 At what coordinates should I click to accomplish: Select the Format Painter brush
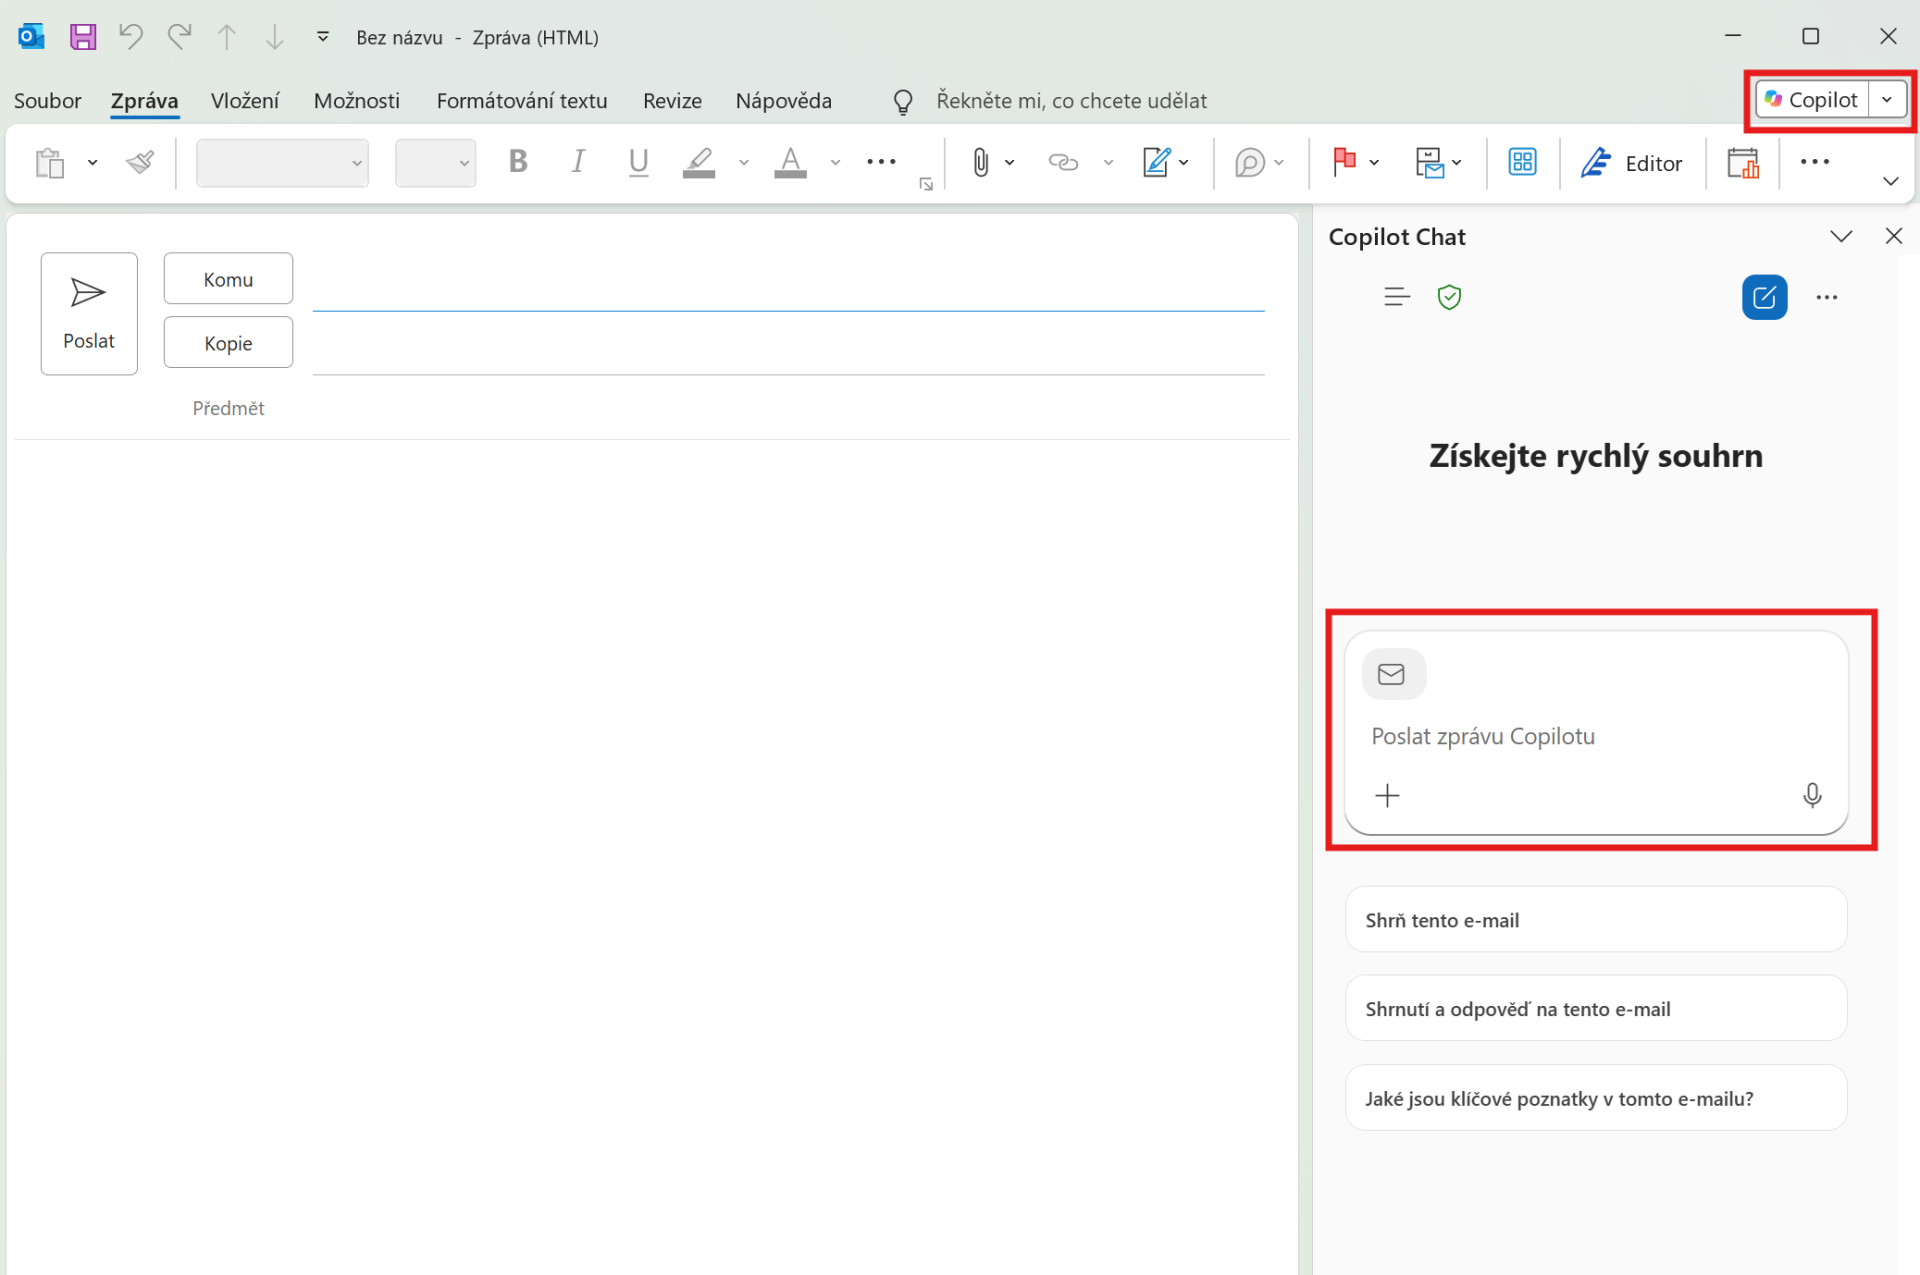pos(141,162)
